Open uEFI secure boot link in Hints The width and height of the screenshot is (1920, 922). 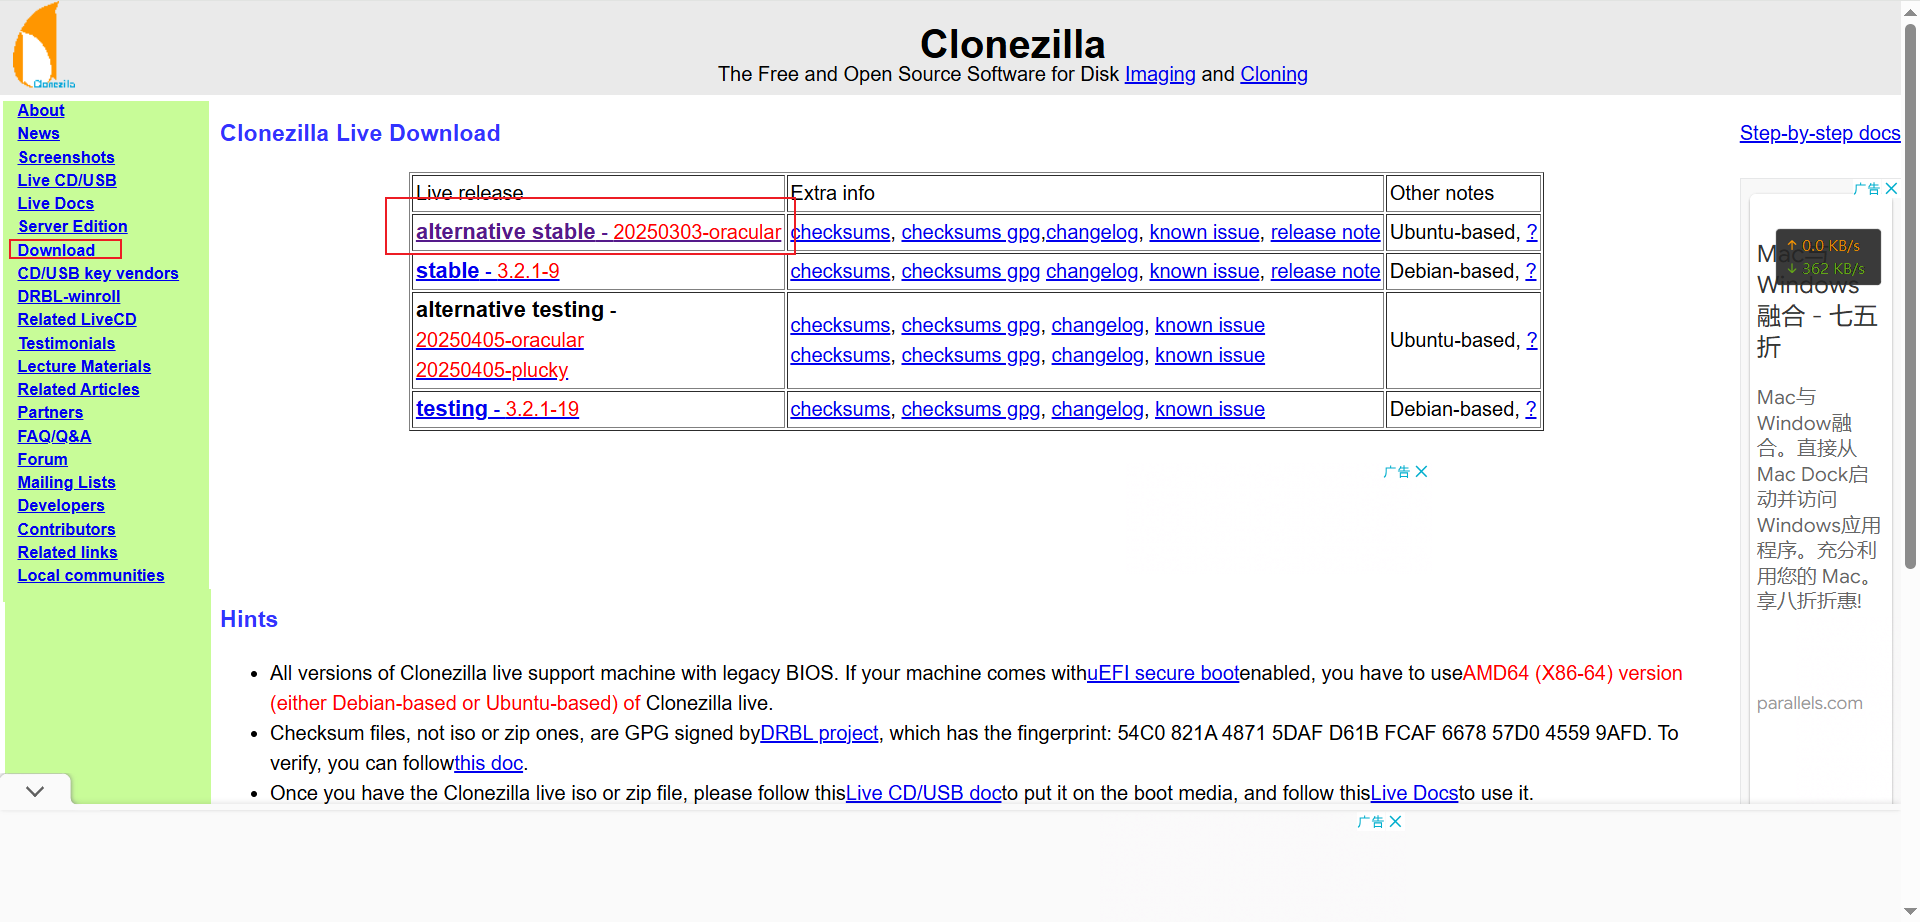(1163, 673)
